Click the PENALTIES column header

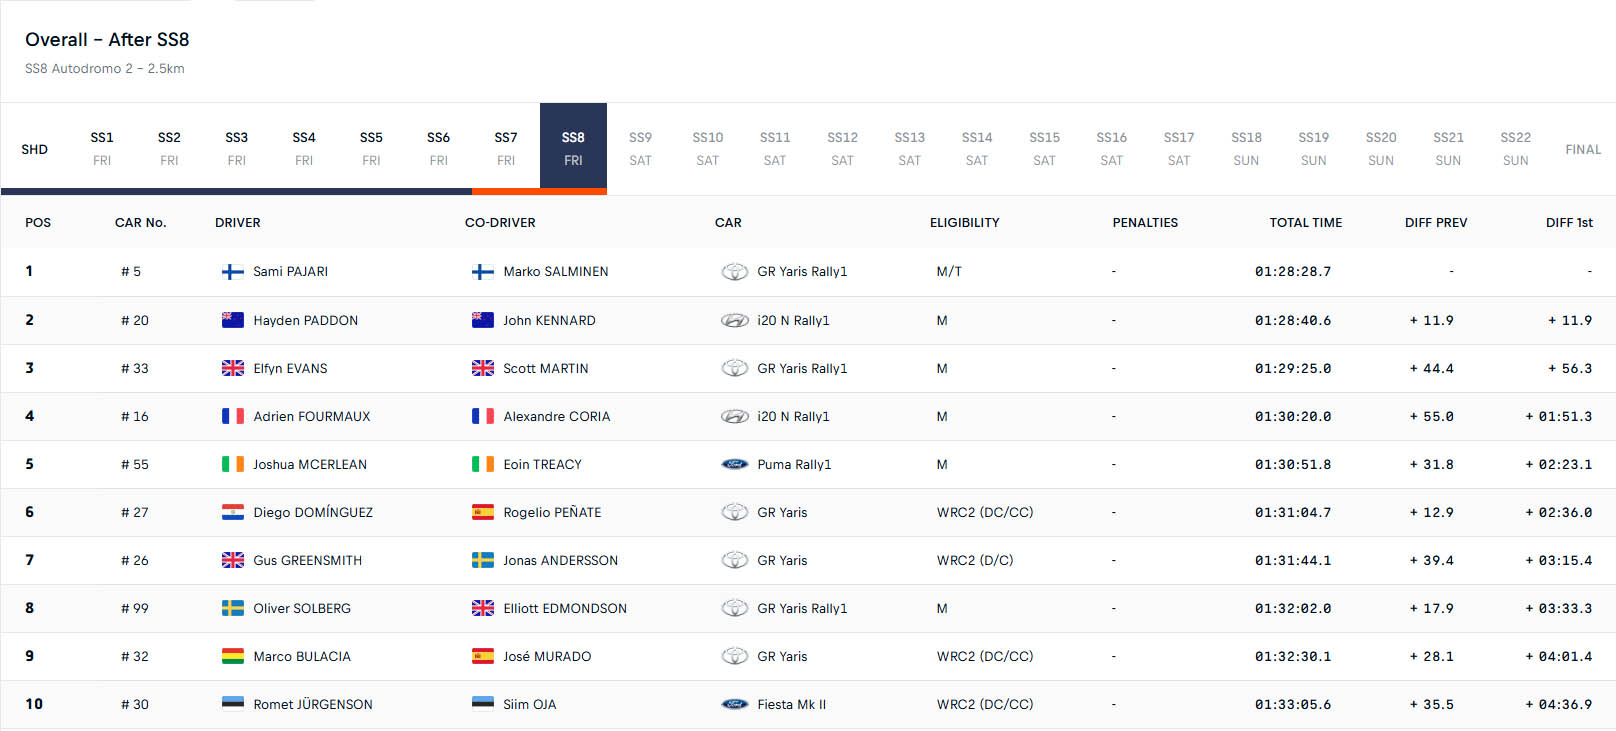pyautogui.click(x=1145, y=223)
